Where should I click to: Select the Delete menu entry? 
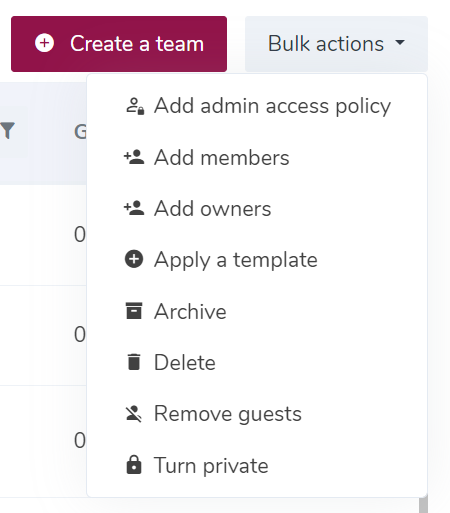point(257,362)
